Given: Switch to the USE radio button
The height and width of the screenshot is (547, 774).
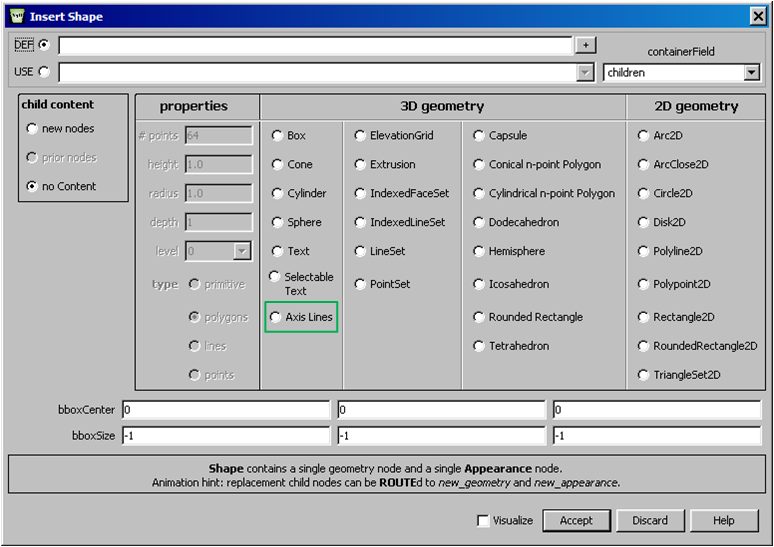Looking at the screenshot, I should pyautogui.click(x=44, y=72).
